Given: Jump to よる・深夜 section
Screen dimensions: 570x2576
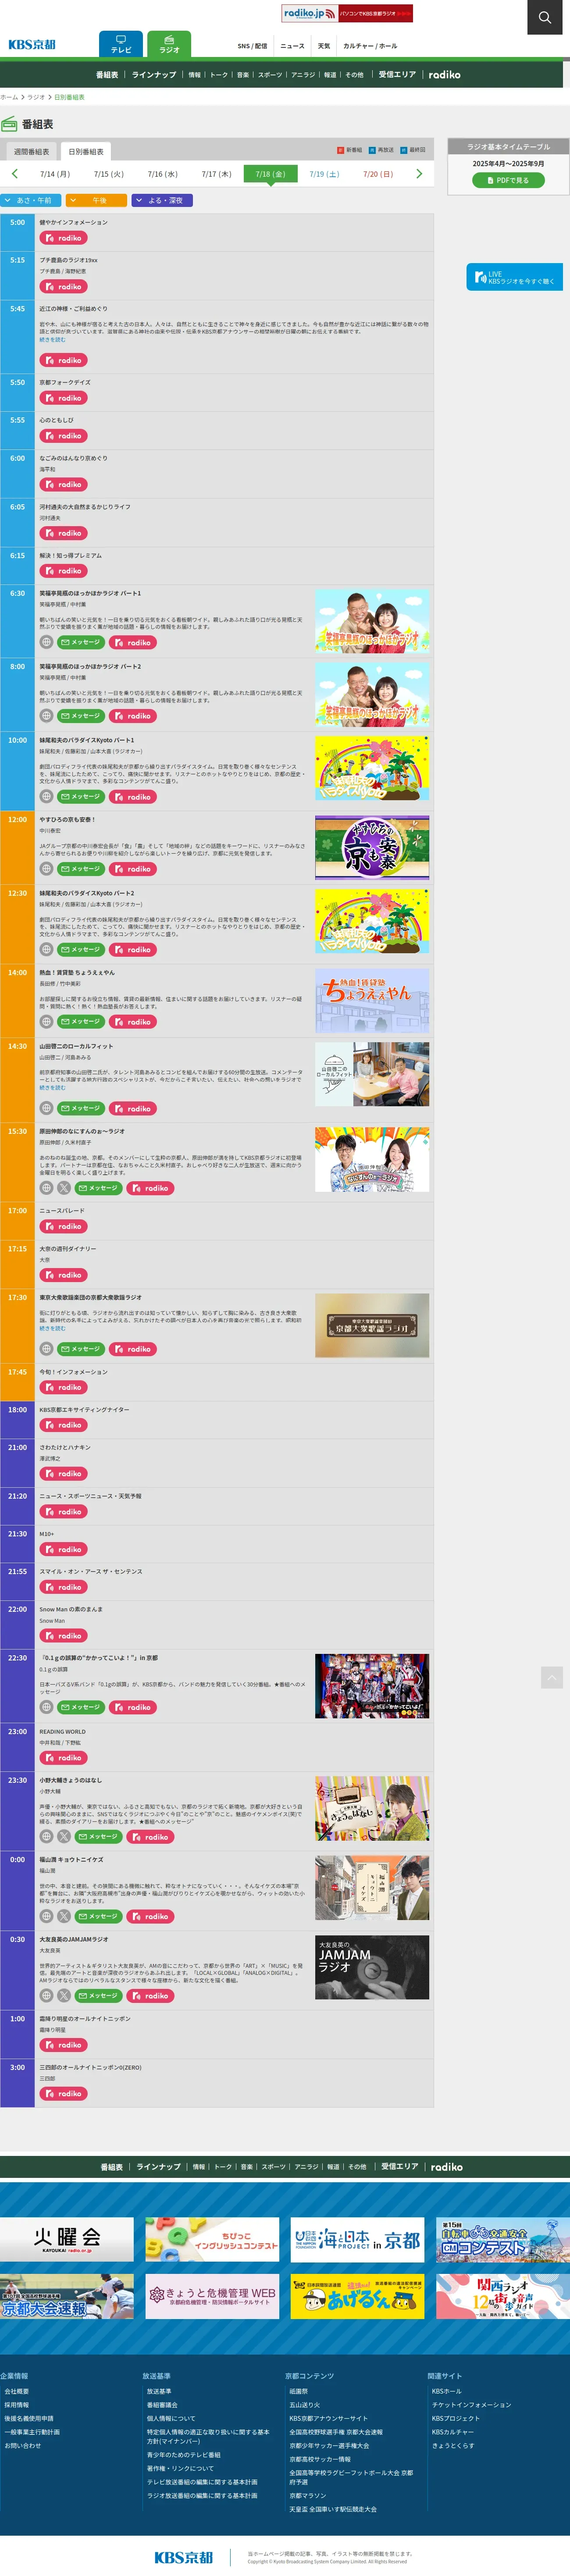Looking at the screenshot, I should [x=162, y=200].
